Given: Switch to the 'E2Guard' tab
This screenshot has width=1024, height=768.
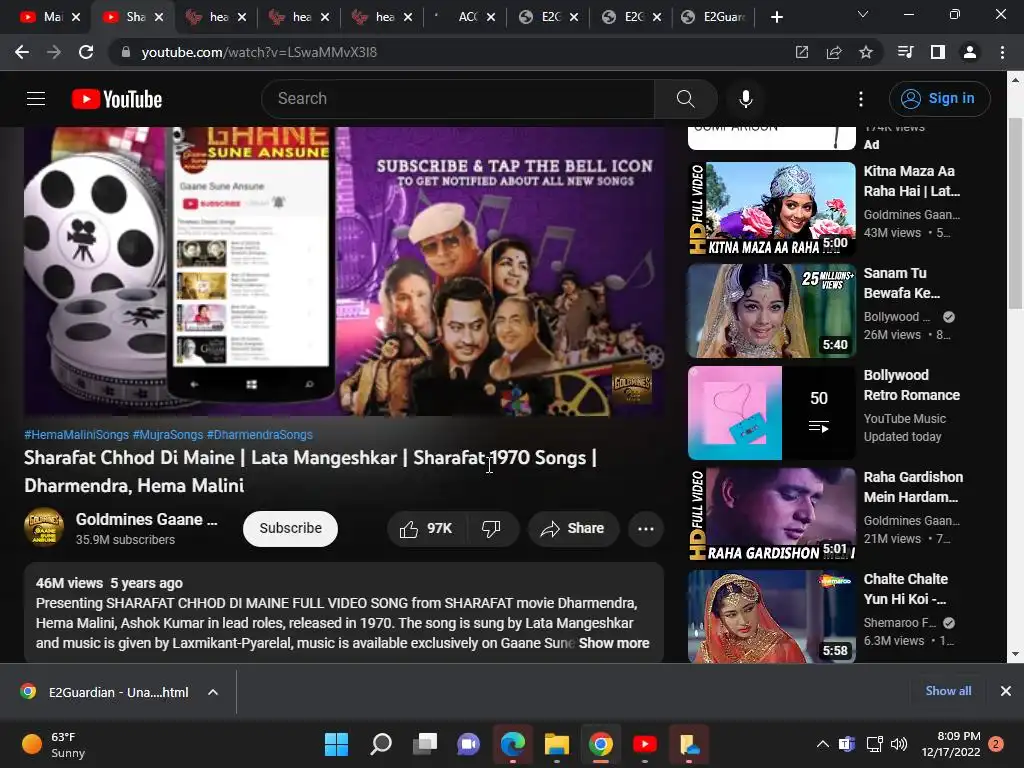Looking at the screenshot, I should pyautogui.click(x=715, y=17).
